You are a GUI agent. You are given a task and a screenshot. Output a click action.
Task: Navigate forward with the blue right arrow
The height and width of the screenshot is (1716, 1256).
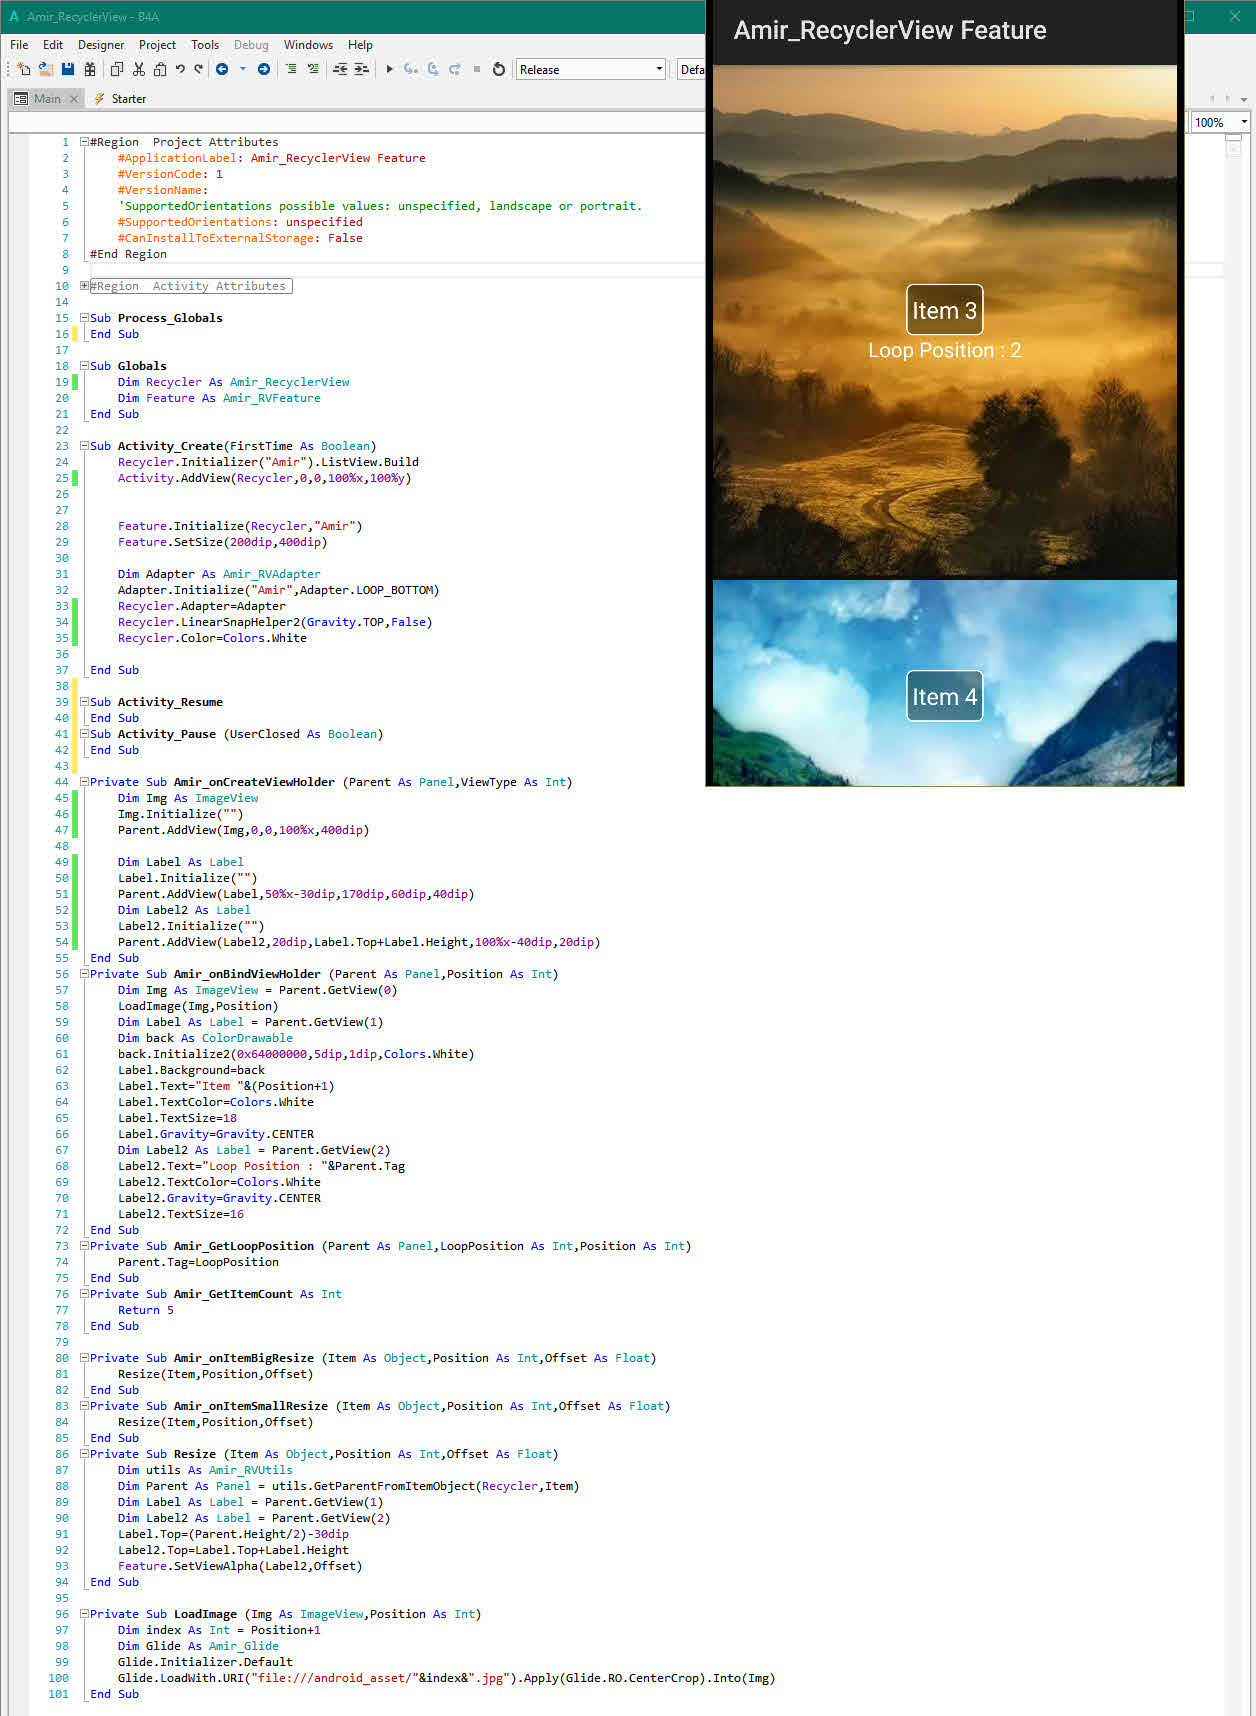click(264, 69)
